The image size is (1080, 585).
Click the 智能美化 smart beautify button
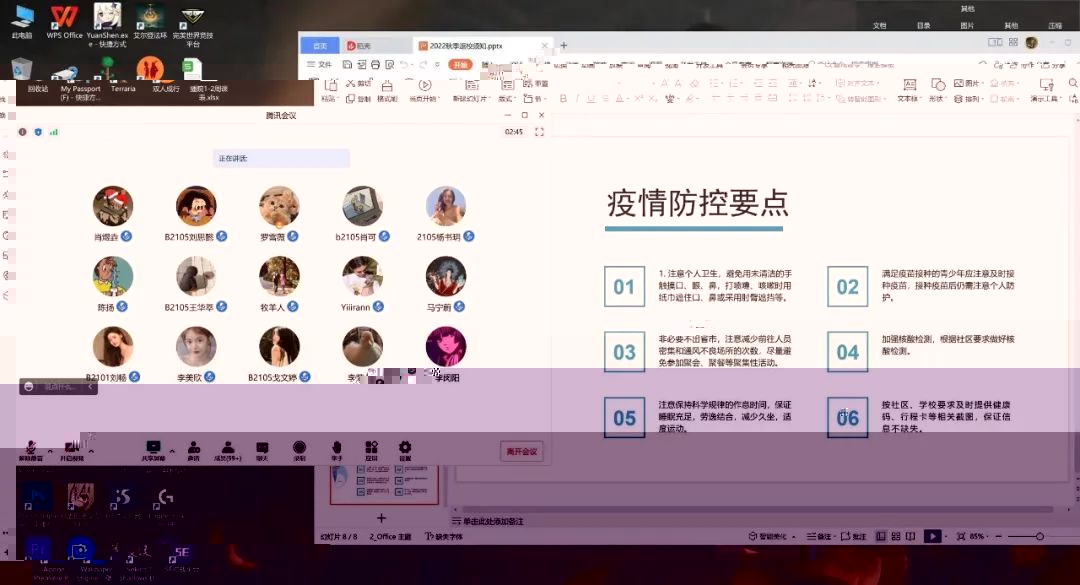tap(771, 536)
